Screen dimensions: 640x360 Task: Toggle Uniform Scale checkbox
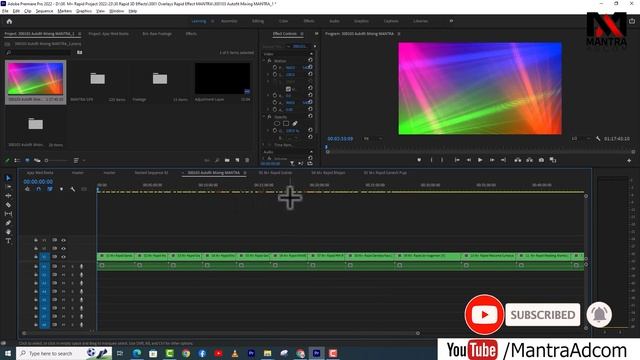click(x=288, y=89)
